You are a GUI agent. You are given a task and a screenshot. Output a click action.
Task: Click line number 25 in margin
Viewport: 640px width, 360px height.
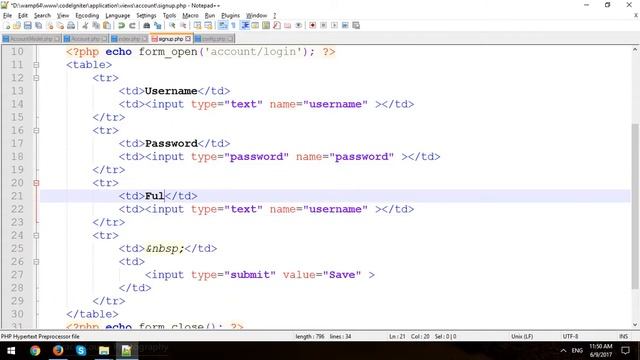point(17,249)
